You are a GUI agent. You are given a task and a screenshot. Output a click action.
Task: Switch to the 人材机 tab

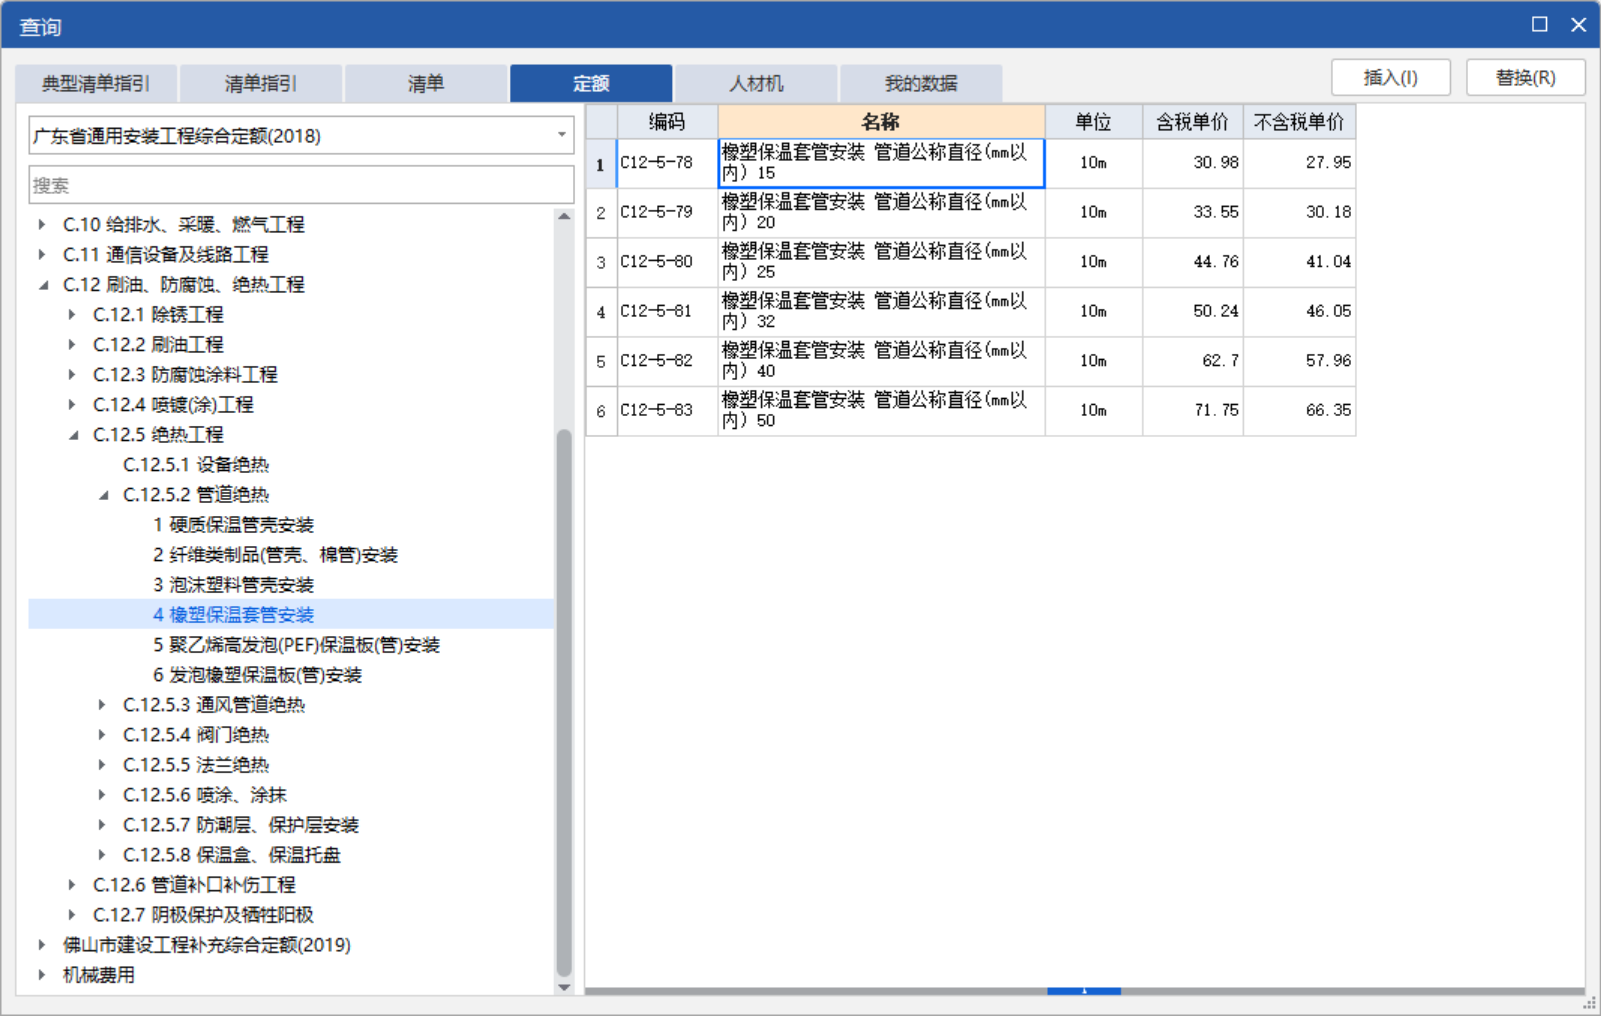click(756, 84)
